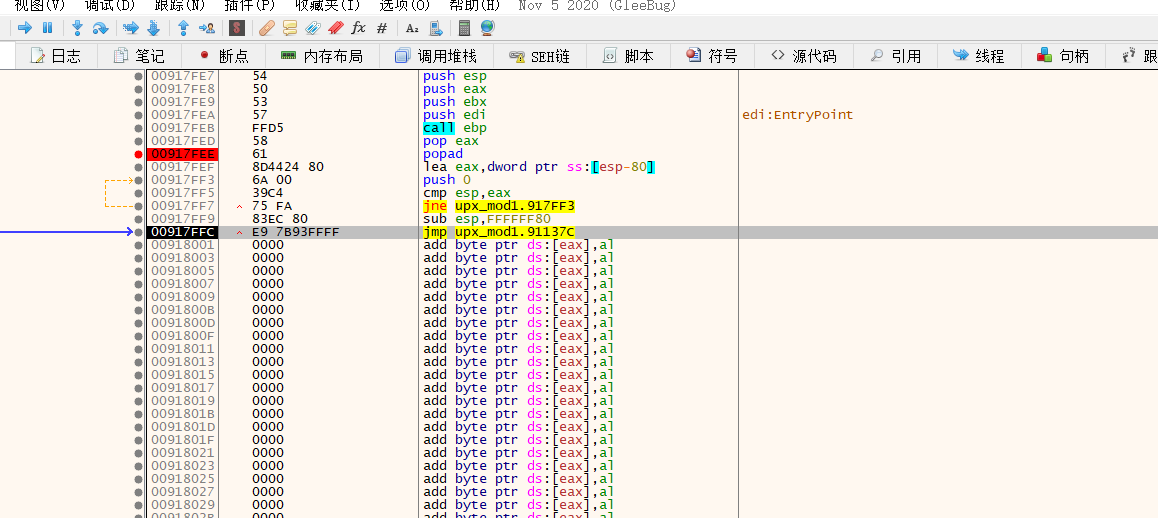Switch to the 内存布局 tab

tap(322, 56)
